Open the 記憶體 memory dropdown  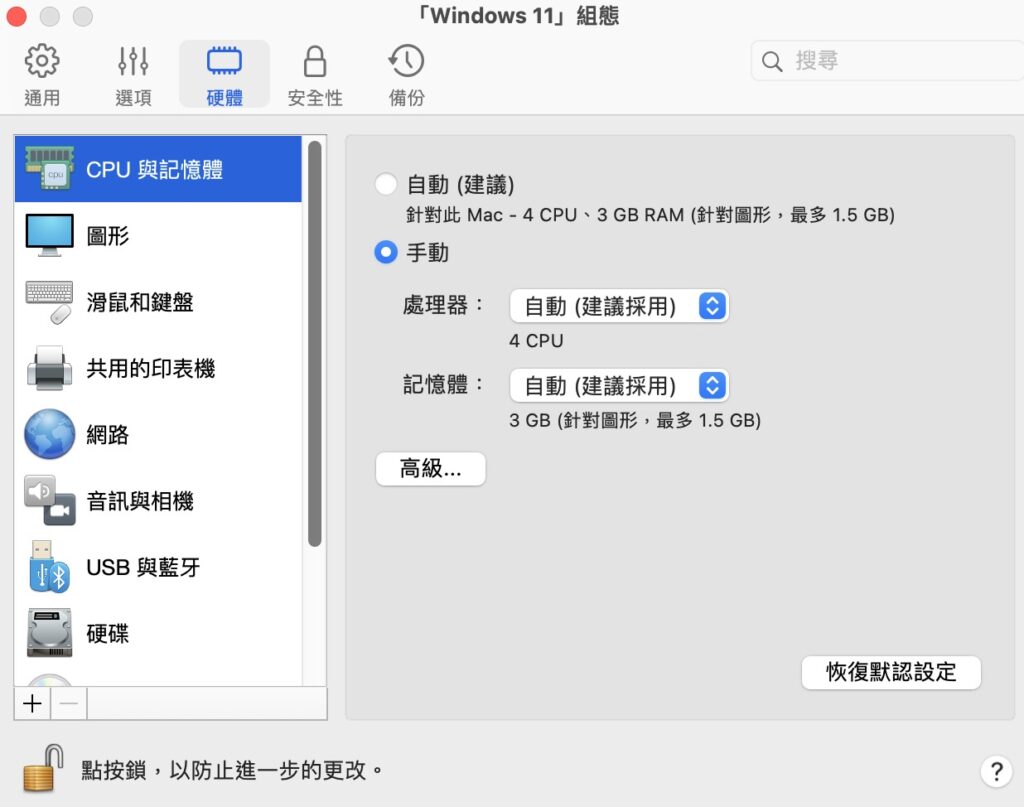coord(618,386)
